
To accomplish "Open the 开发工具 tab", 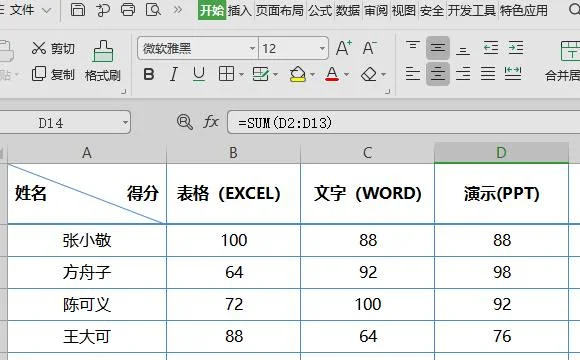I will tap(472, 10).
